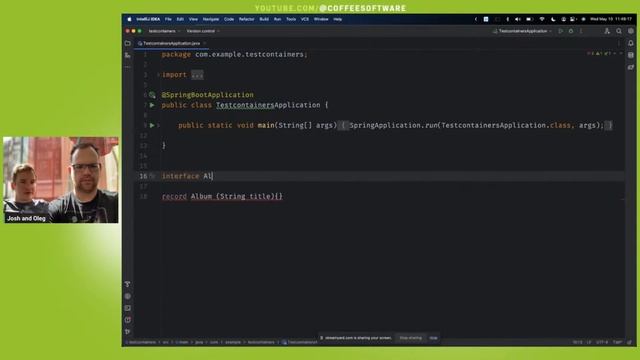This screenshot has width=640, height=360.
Task: Open the macOS clock and date
Action: tap(611, 19)
